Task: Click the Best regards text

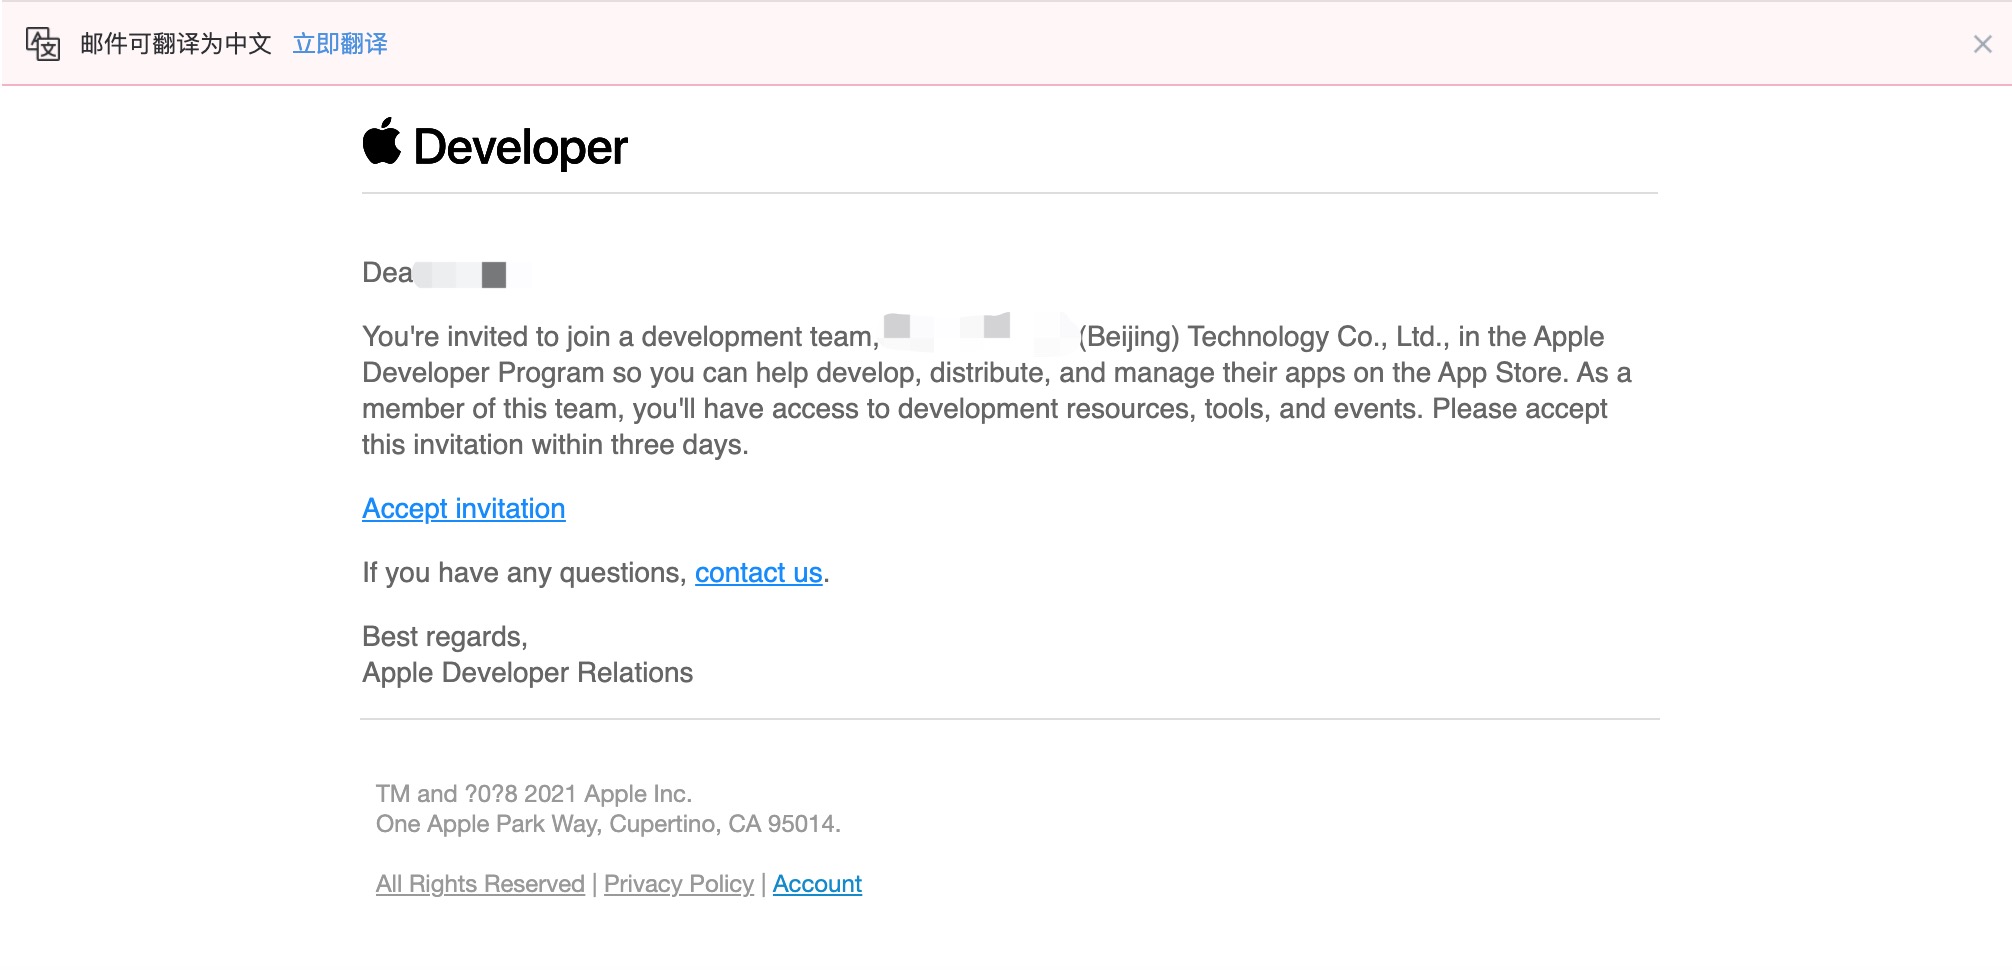Action: point(444,637)
